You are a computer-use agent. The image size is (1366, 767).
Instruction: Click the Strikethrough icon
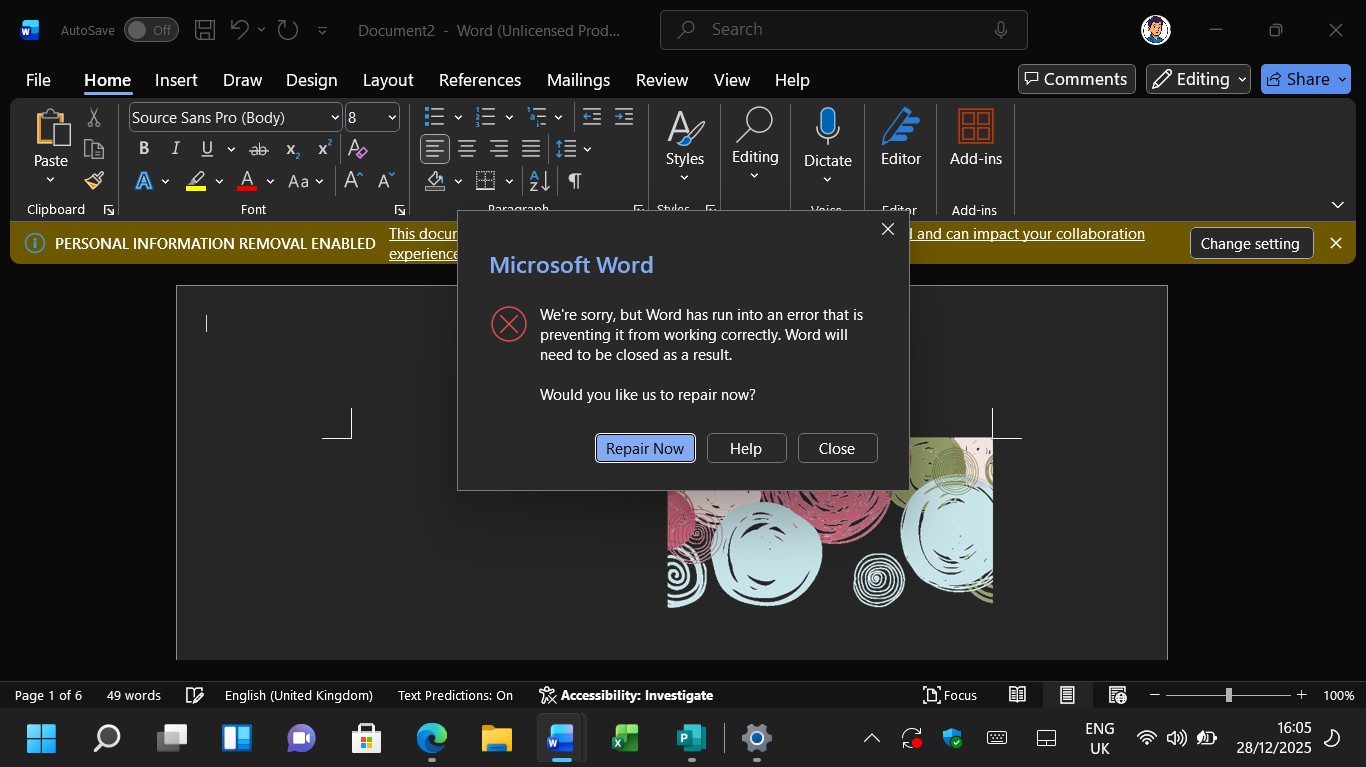(258, 149)
